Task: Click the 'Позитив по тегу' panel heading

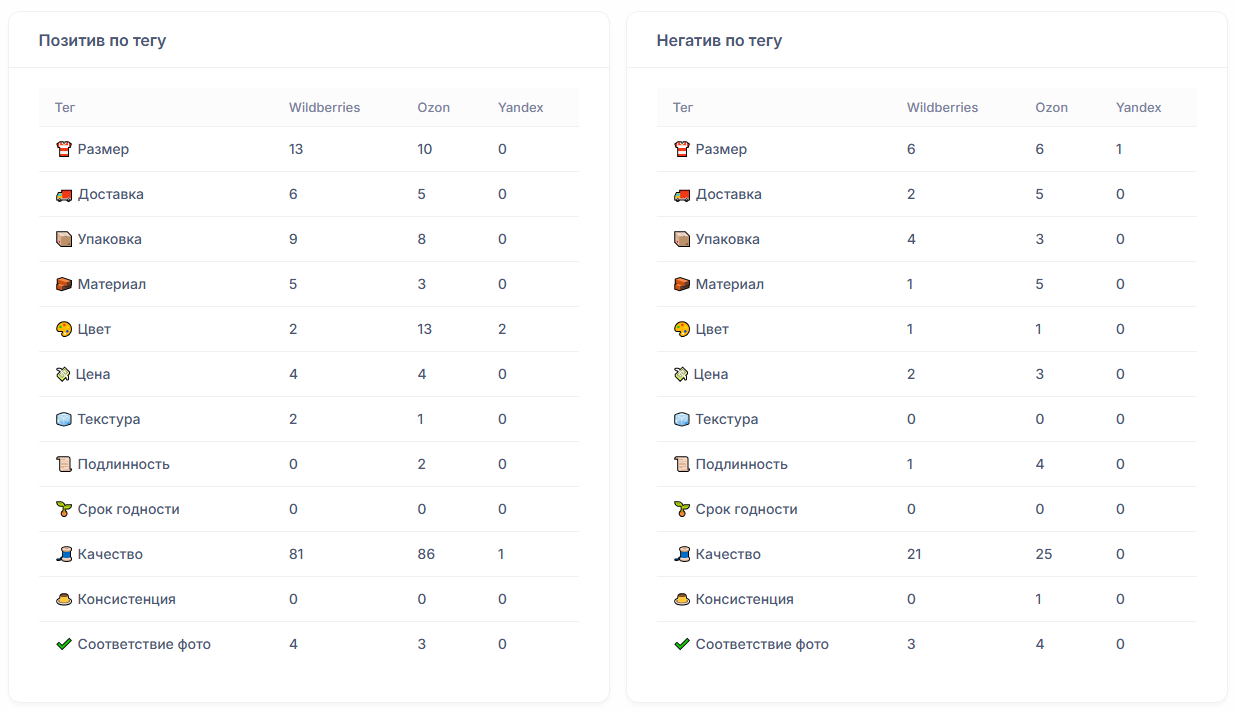Action: (x=102, y=41)
